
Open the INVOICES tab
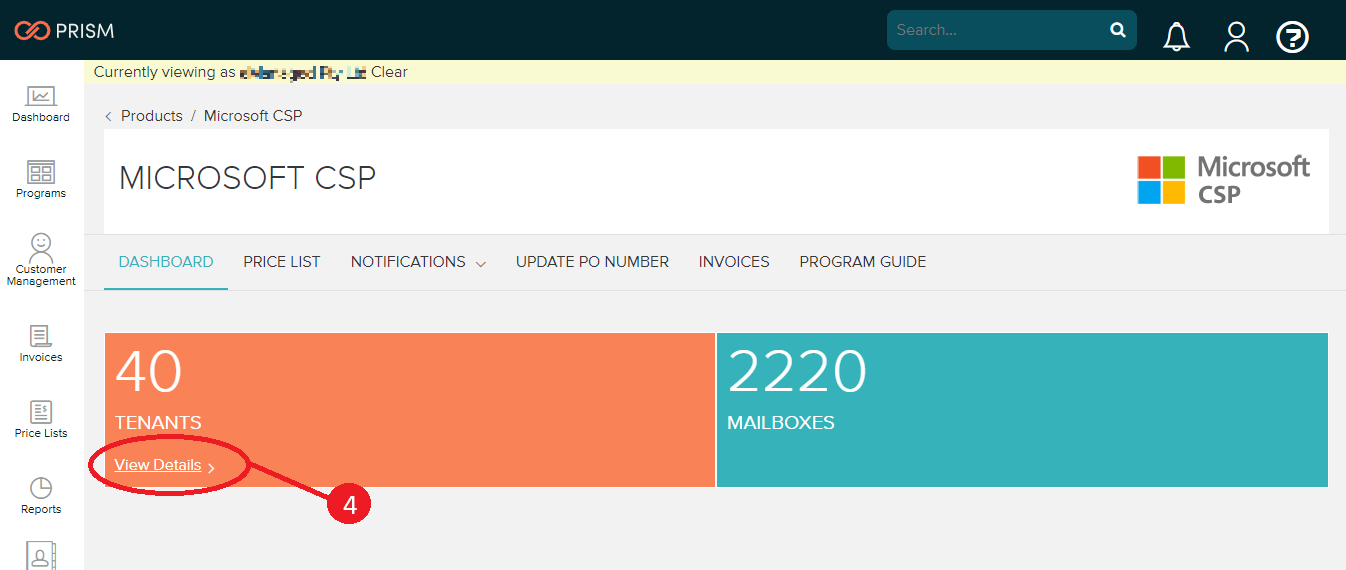coord(734,262)
